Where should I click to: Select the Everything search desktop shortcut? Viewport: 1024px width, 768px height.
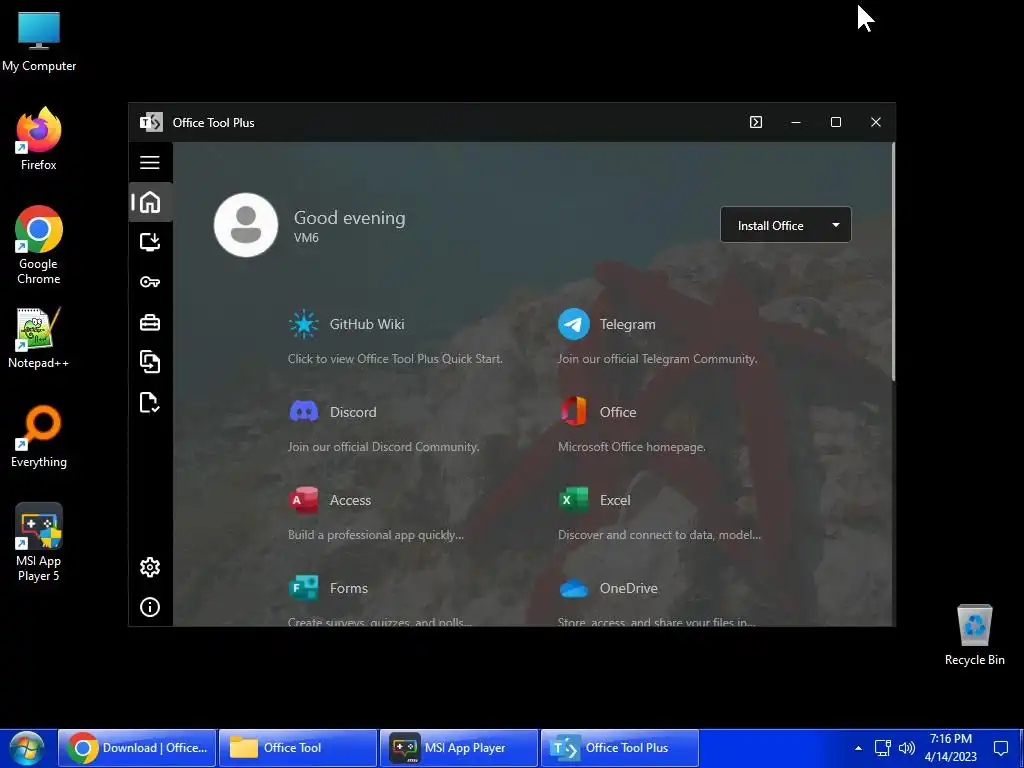(39, 437)
